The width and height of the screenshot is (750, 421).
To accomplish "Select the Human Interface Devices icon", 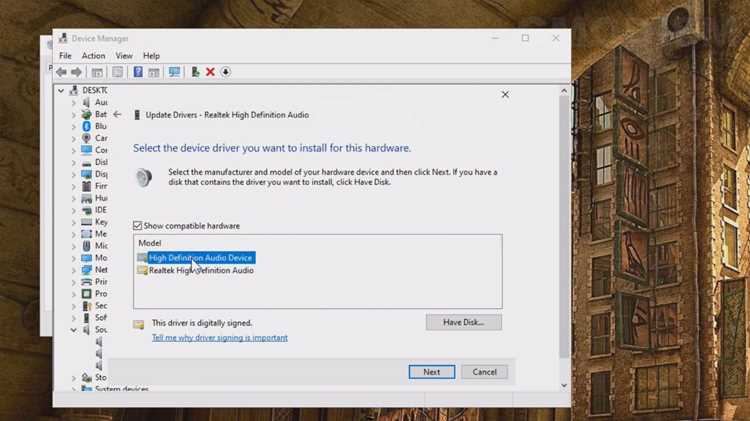I will coord(87,198).
